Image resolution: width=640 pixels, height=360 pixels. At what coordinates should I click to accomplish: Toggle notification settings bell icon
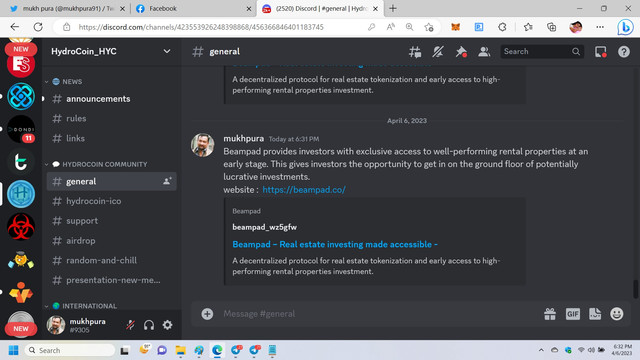(438, 52)
